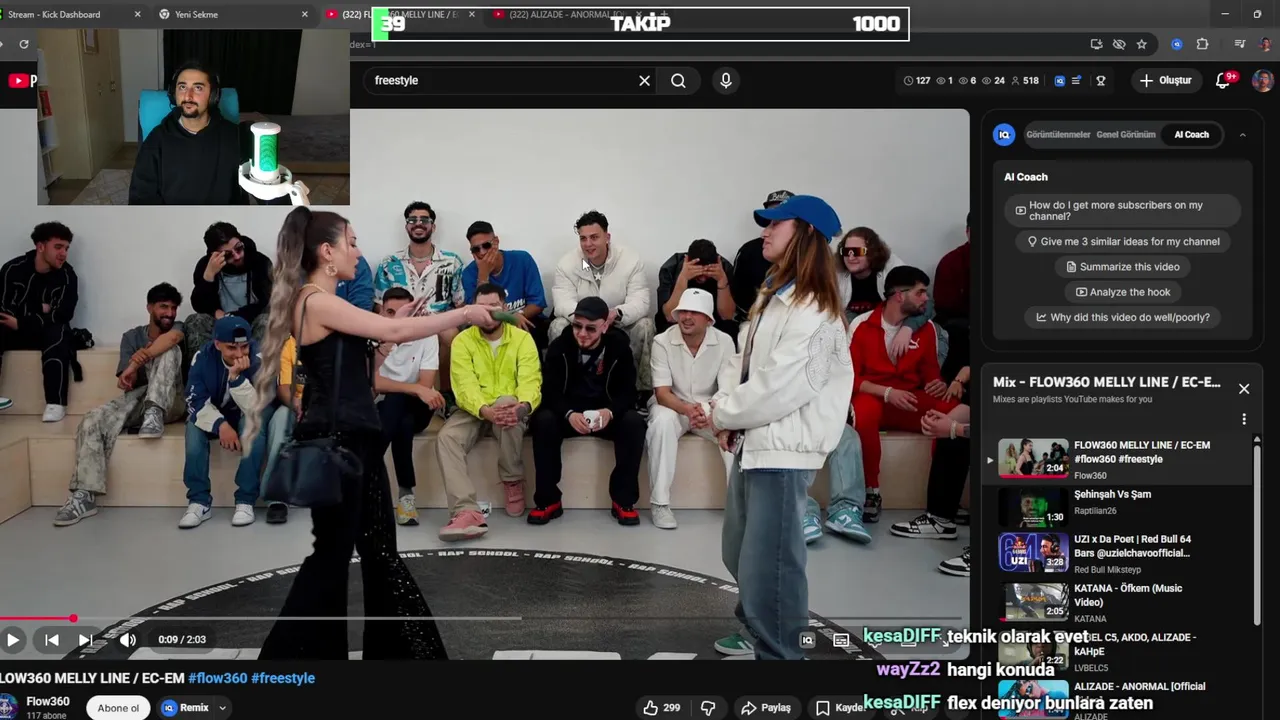Close the Kick Dashboard tab
The image size is (1280, 720).
coord(137,15)
